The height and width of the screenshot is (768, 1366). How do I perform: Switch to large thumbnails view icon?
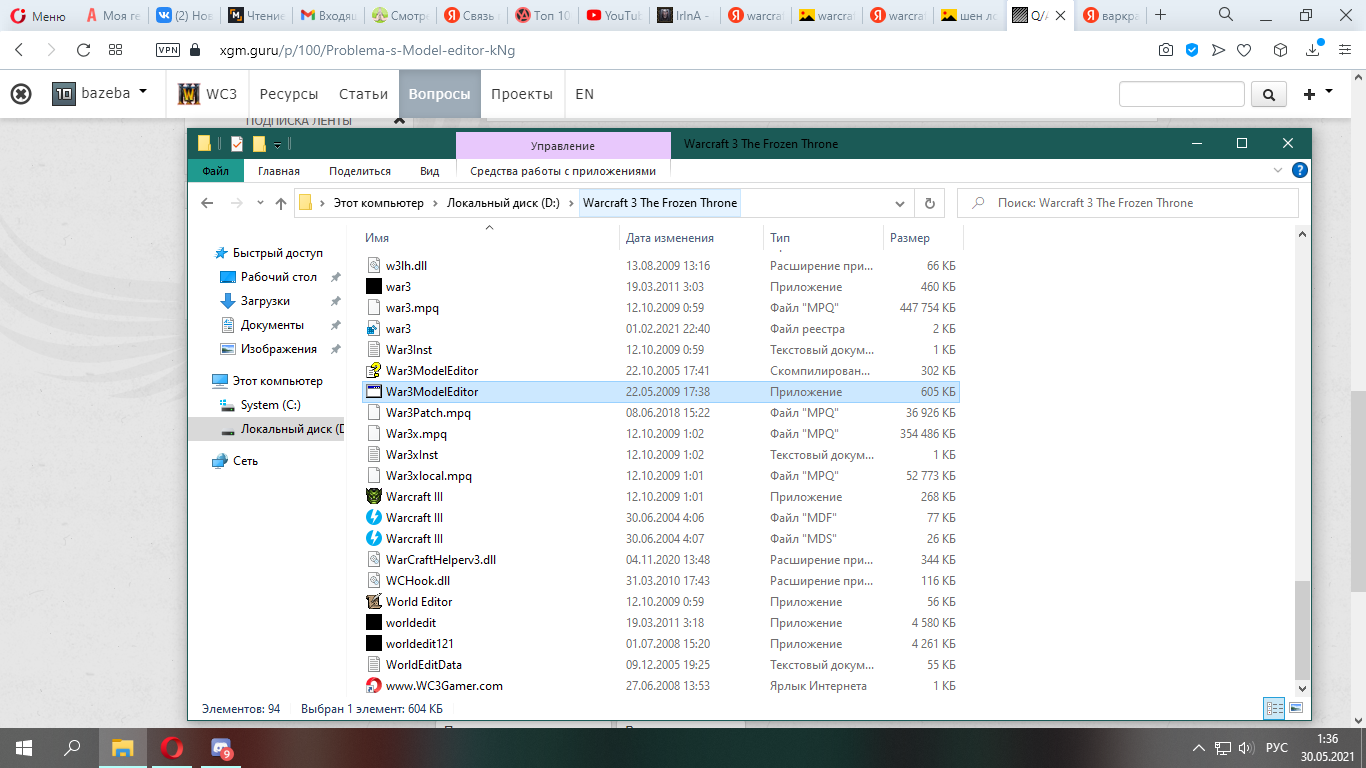click(x=1296, y=708)
